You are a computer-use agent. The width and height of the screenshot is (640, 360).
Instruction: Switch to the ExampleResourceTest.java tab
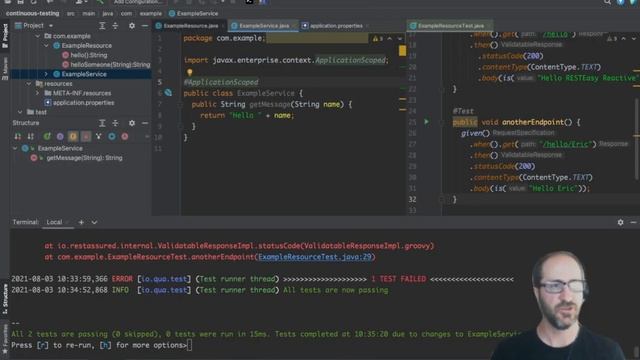point(450,26)
